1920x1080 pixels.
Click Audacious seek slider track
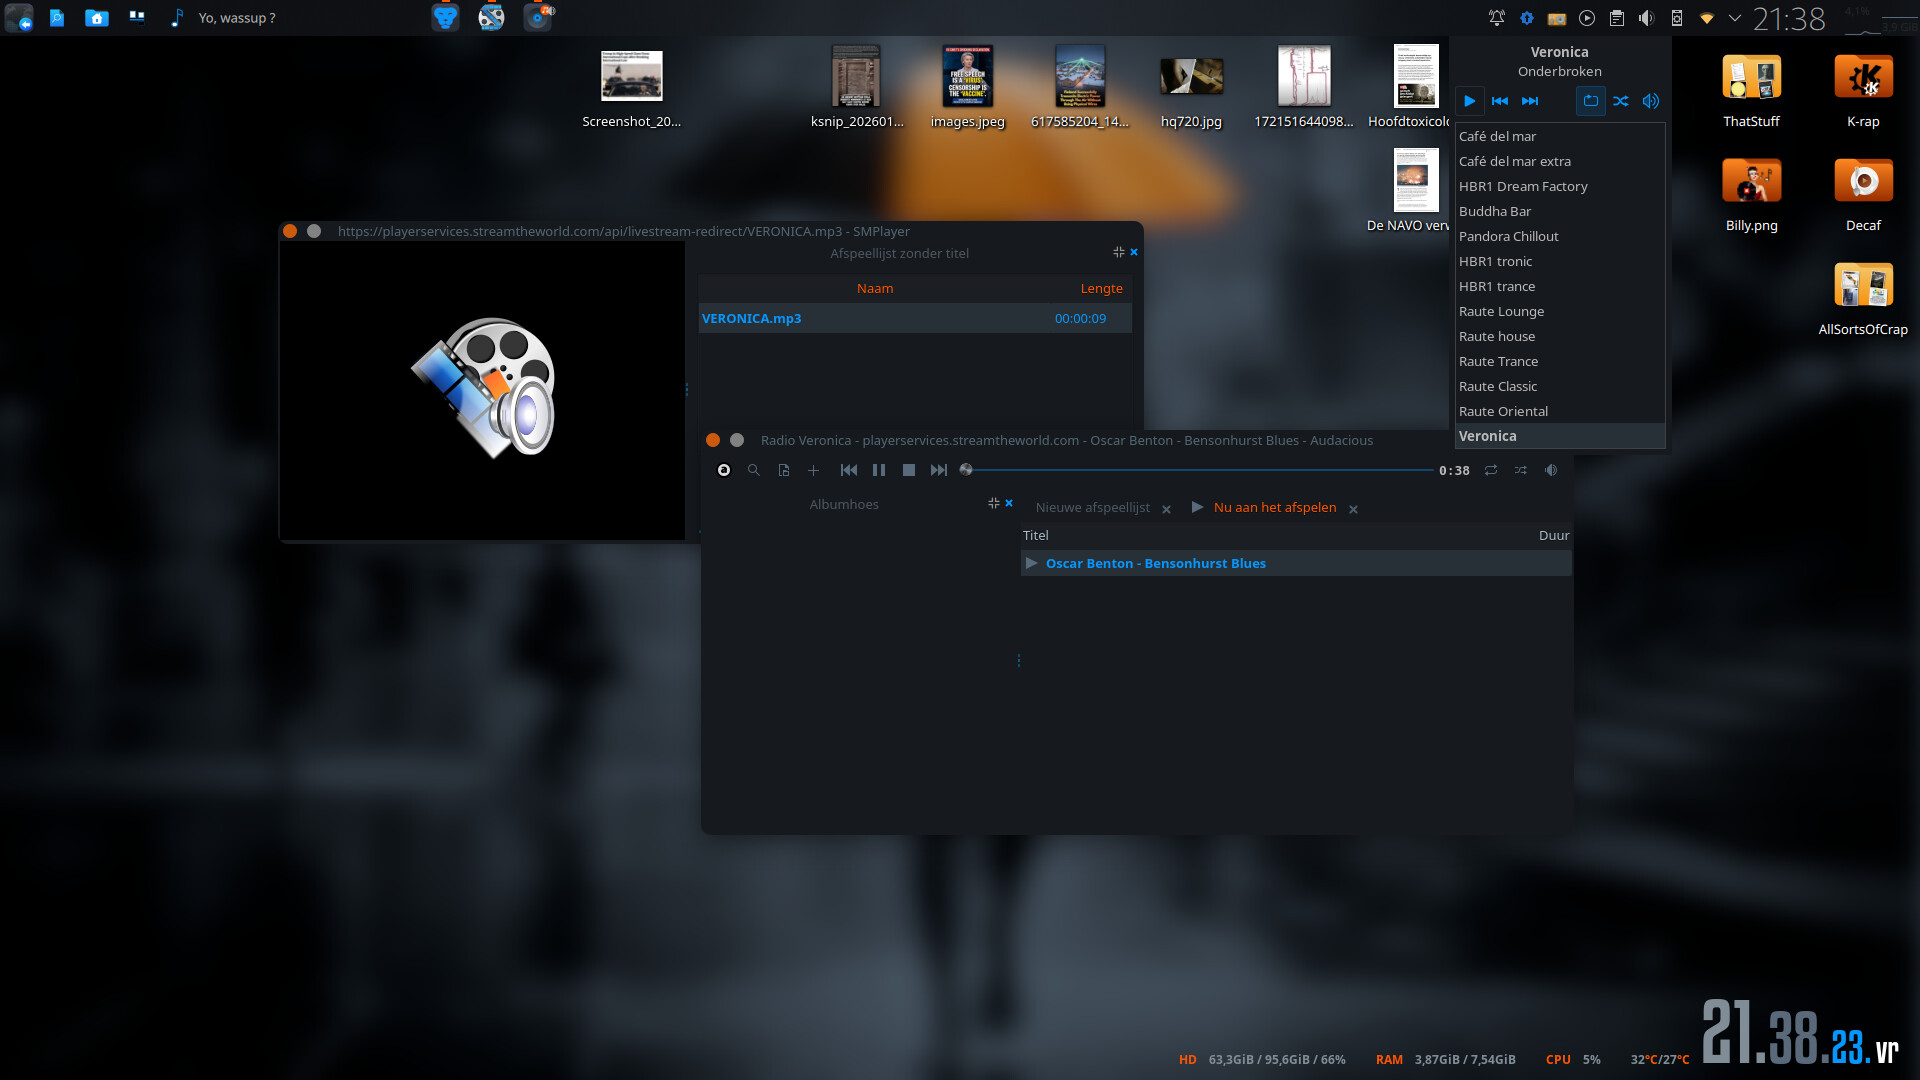(1200, 470)
